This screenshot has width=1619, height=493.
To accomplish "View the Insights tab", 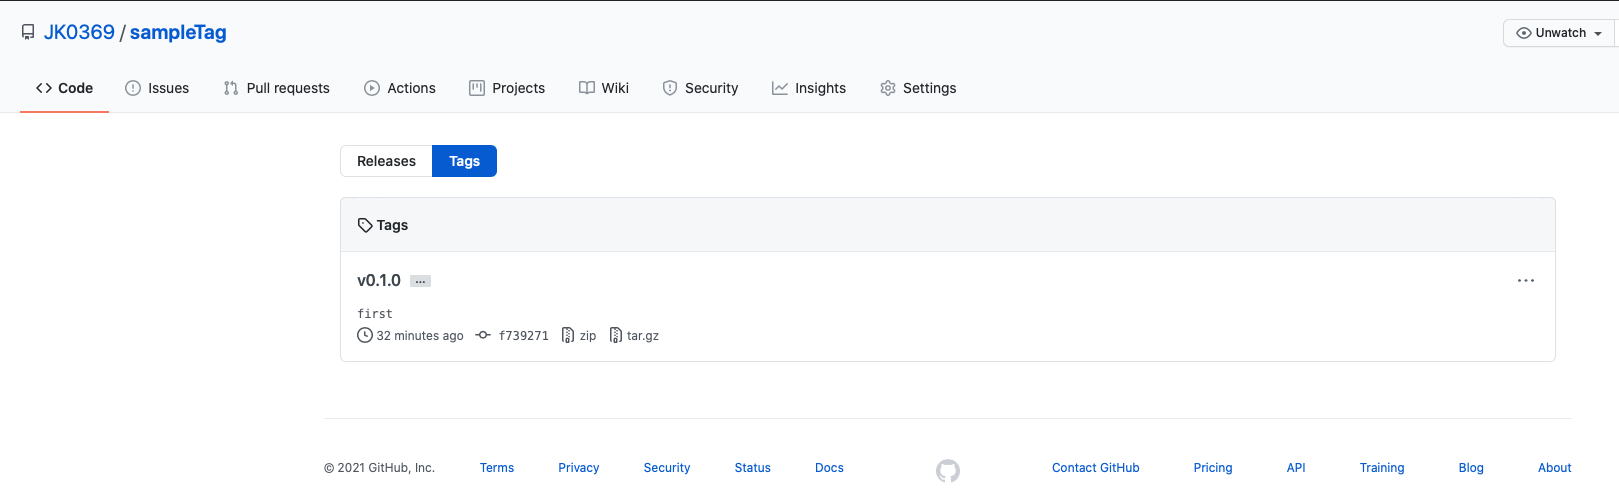I will click(x=809, y=88).
